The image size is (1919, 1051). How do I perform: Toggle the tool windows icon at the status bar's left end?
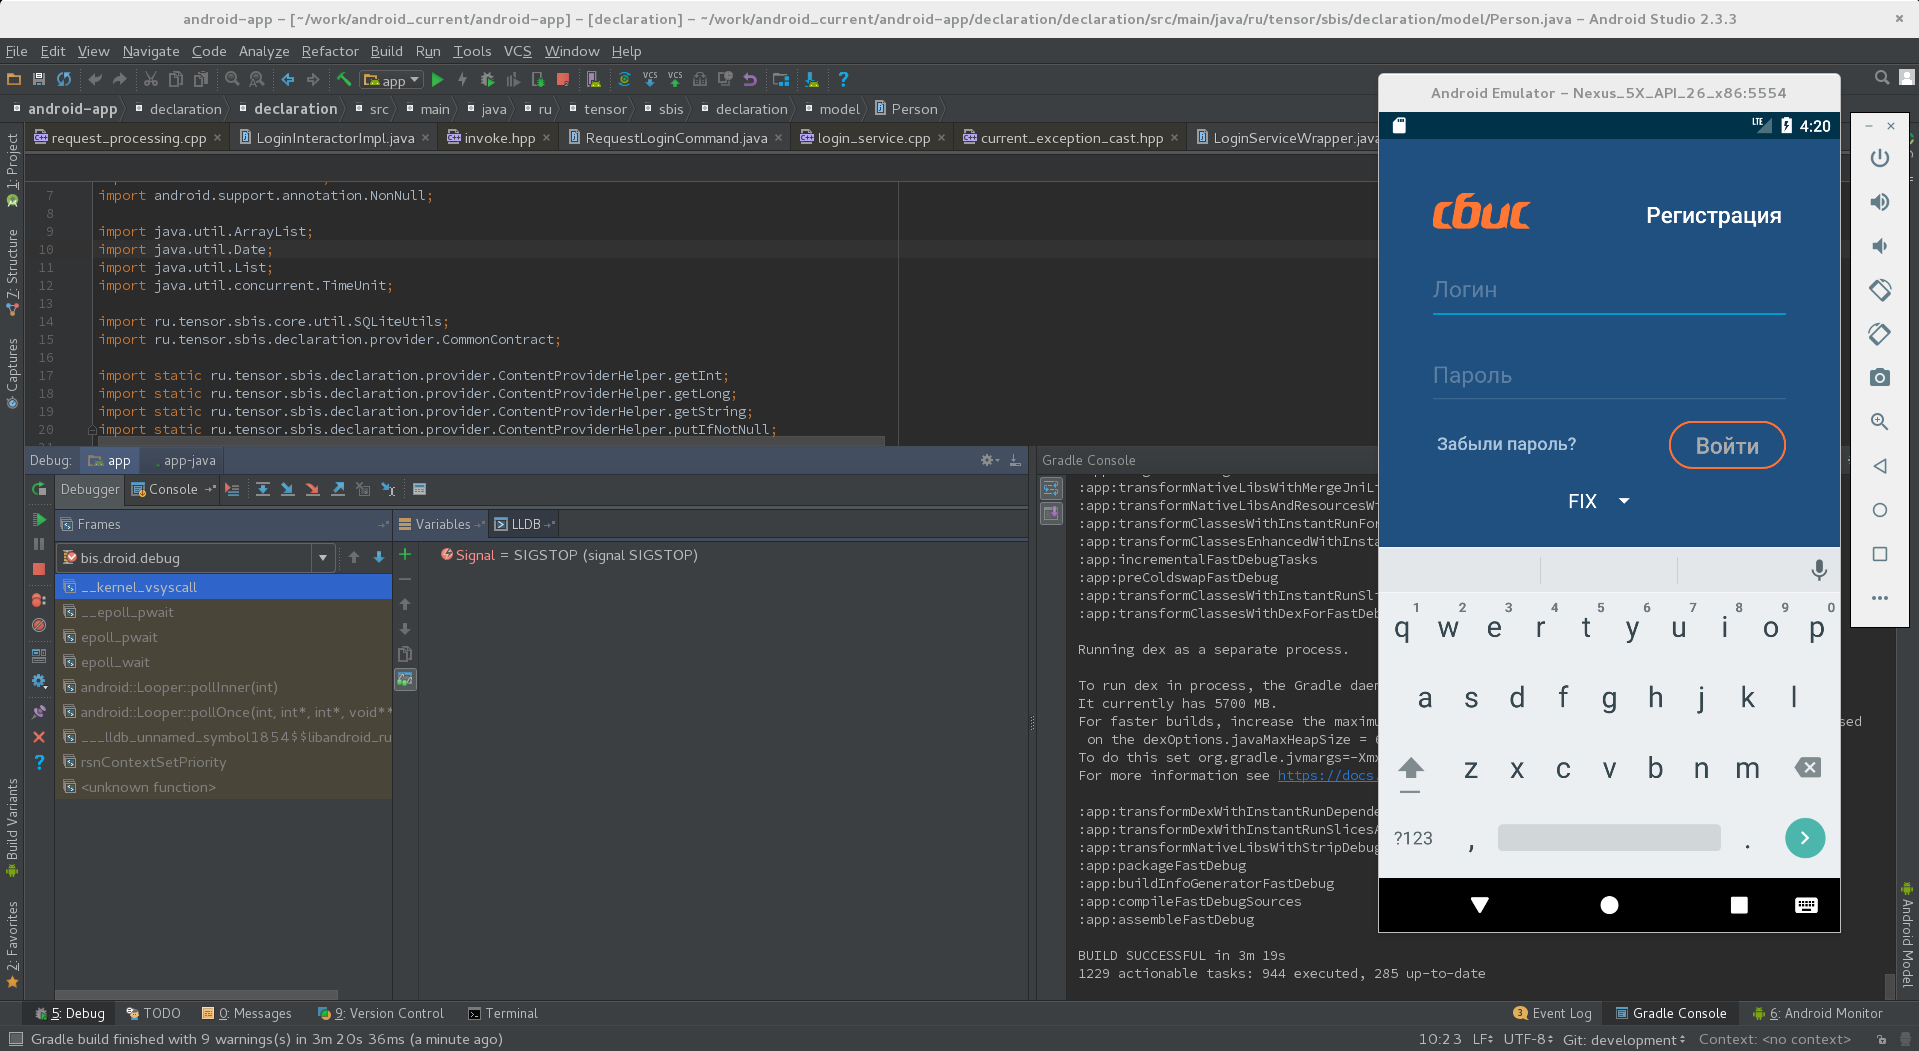pyautogui.click(x=15, y=1039)
